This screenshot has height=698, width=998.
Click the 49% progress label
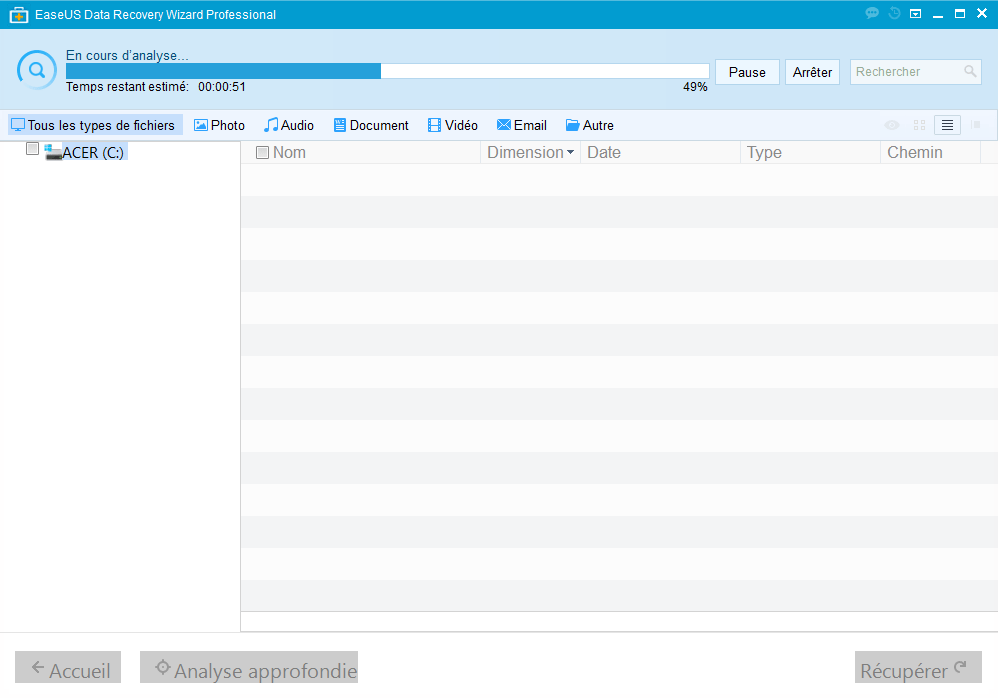(695, 87)
